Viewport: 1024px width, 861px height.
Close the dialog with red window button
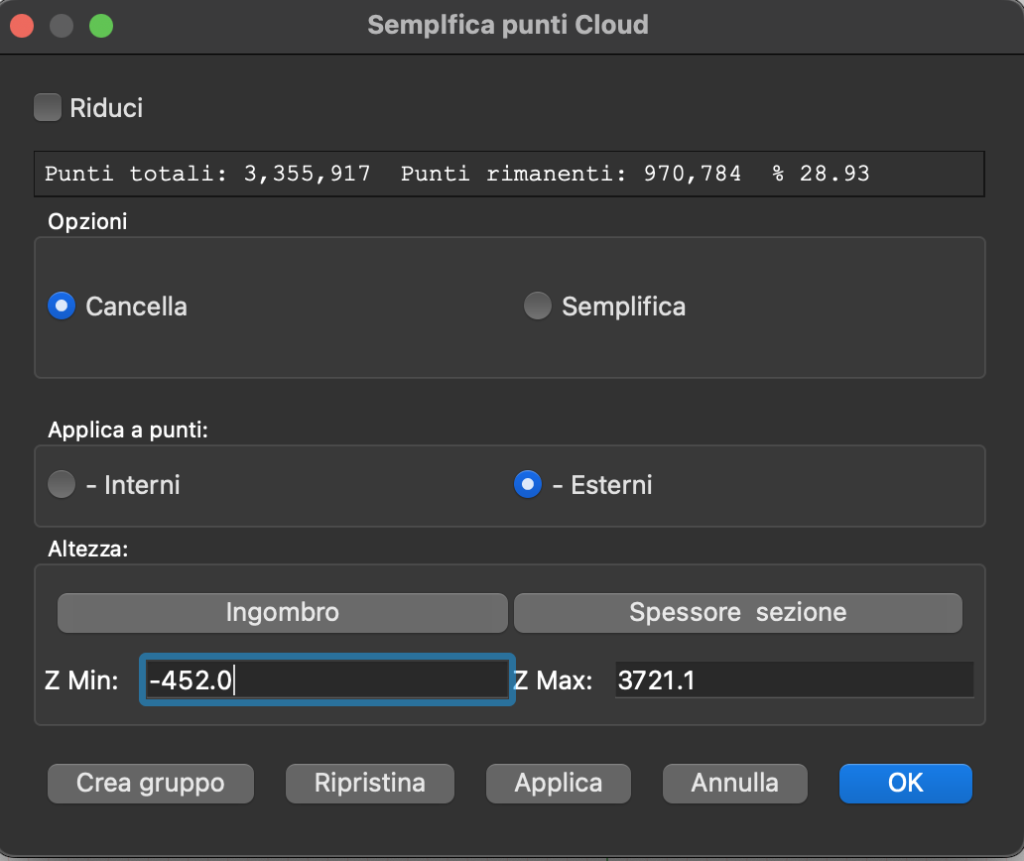23,26
